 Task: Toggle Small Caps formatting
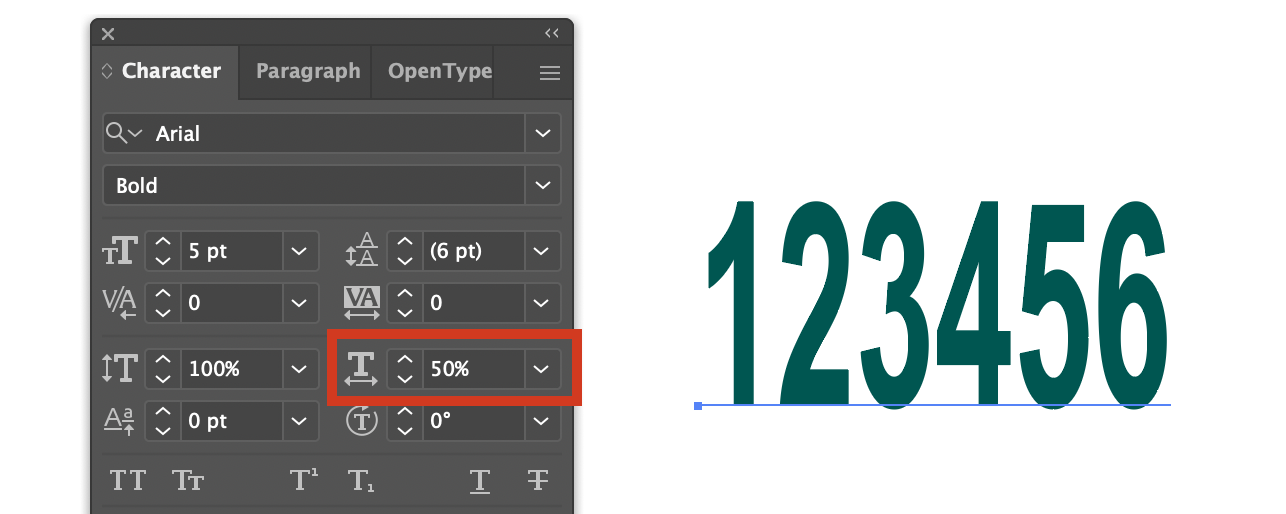pos(189,481)
